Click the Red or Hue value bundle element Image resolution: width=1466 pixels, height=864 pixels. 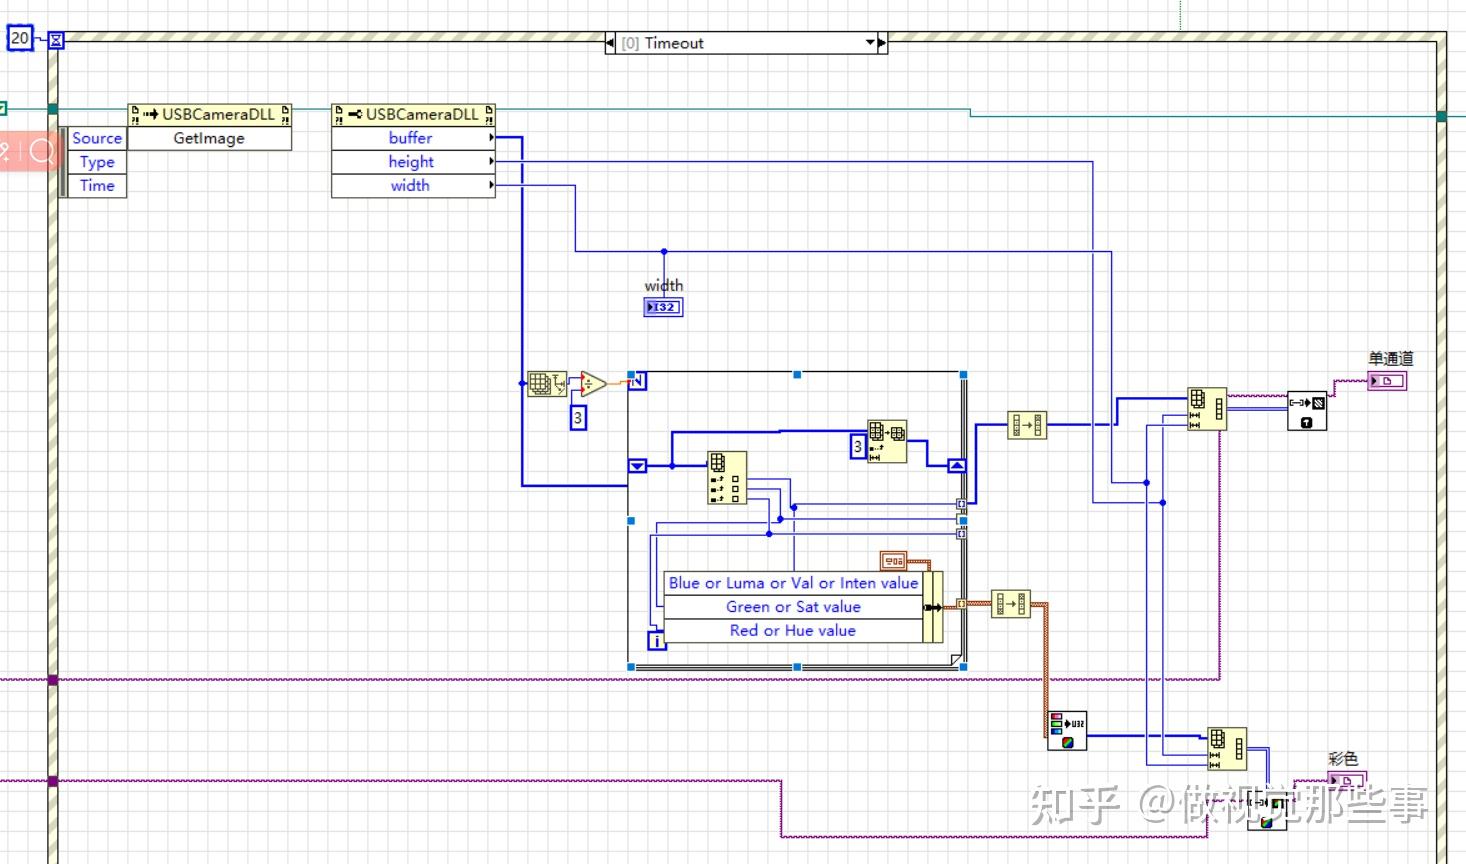pyautogui.click(x=793, y=630)
